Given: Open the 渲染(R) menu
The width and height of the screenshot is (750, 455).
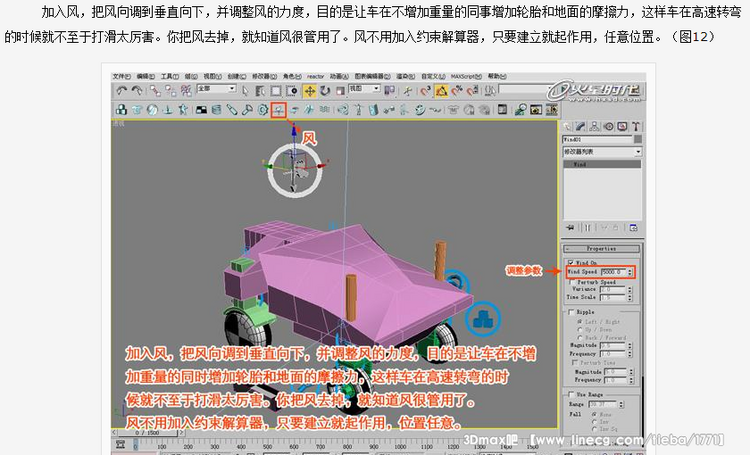Looking at the screenshot, I should [406, 77].
